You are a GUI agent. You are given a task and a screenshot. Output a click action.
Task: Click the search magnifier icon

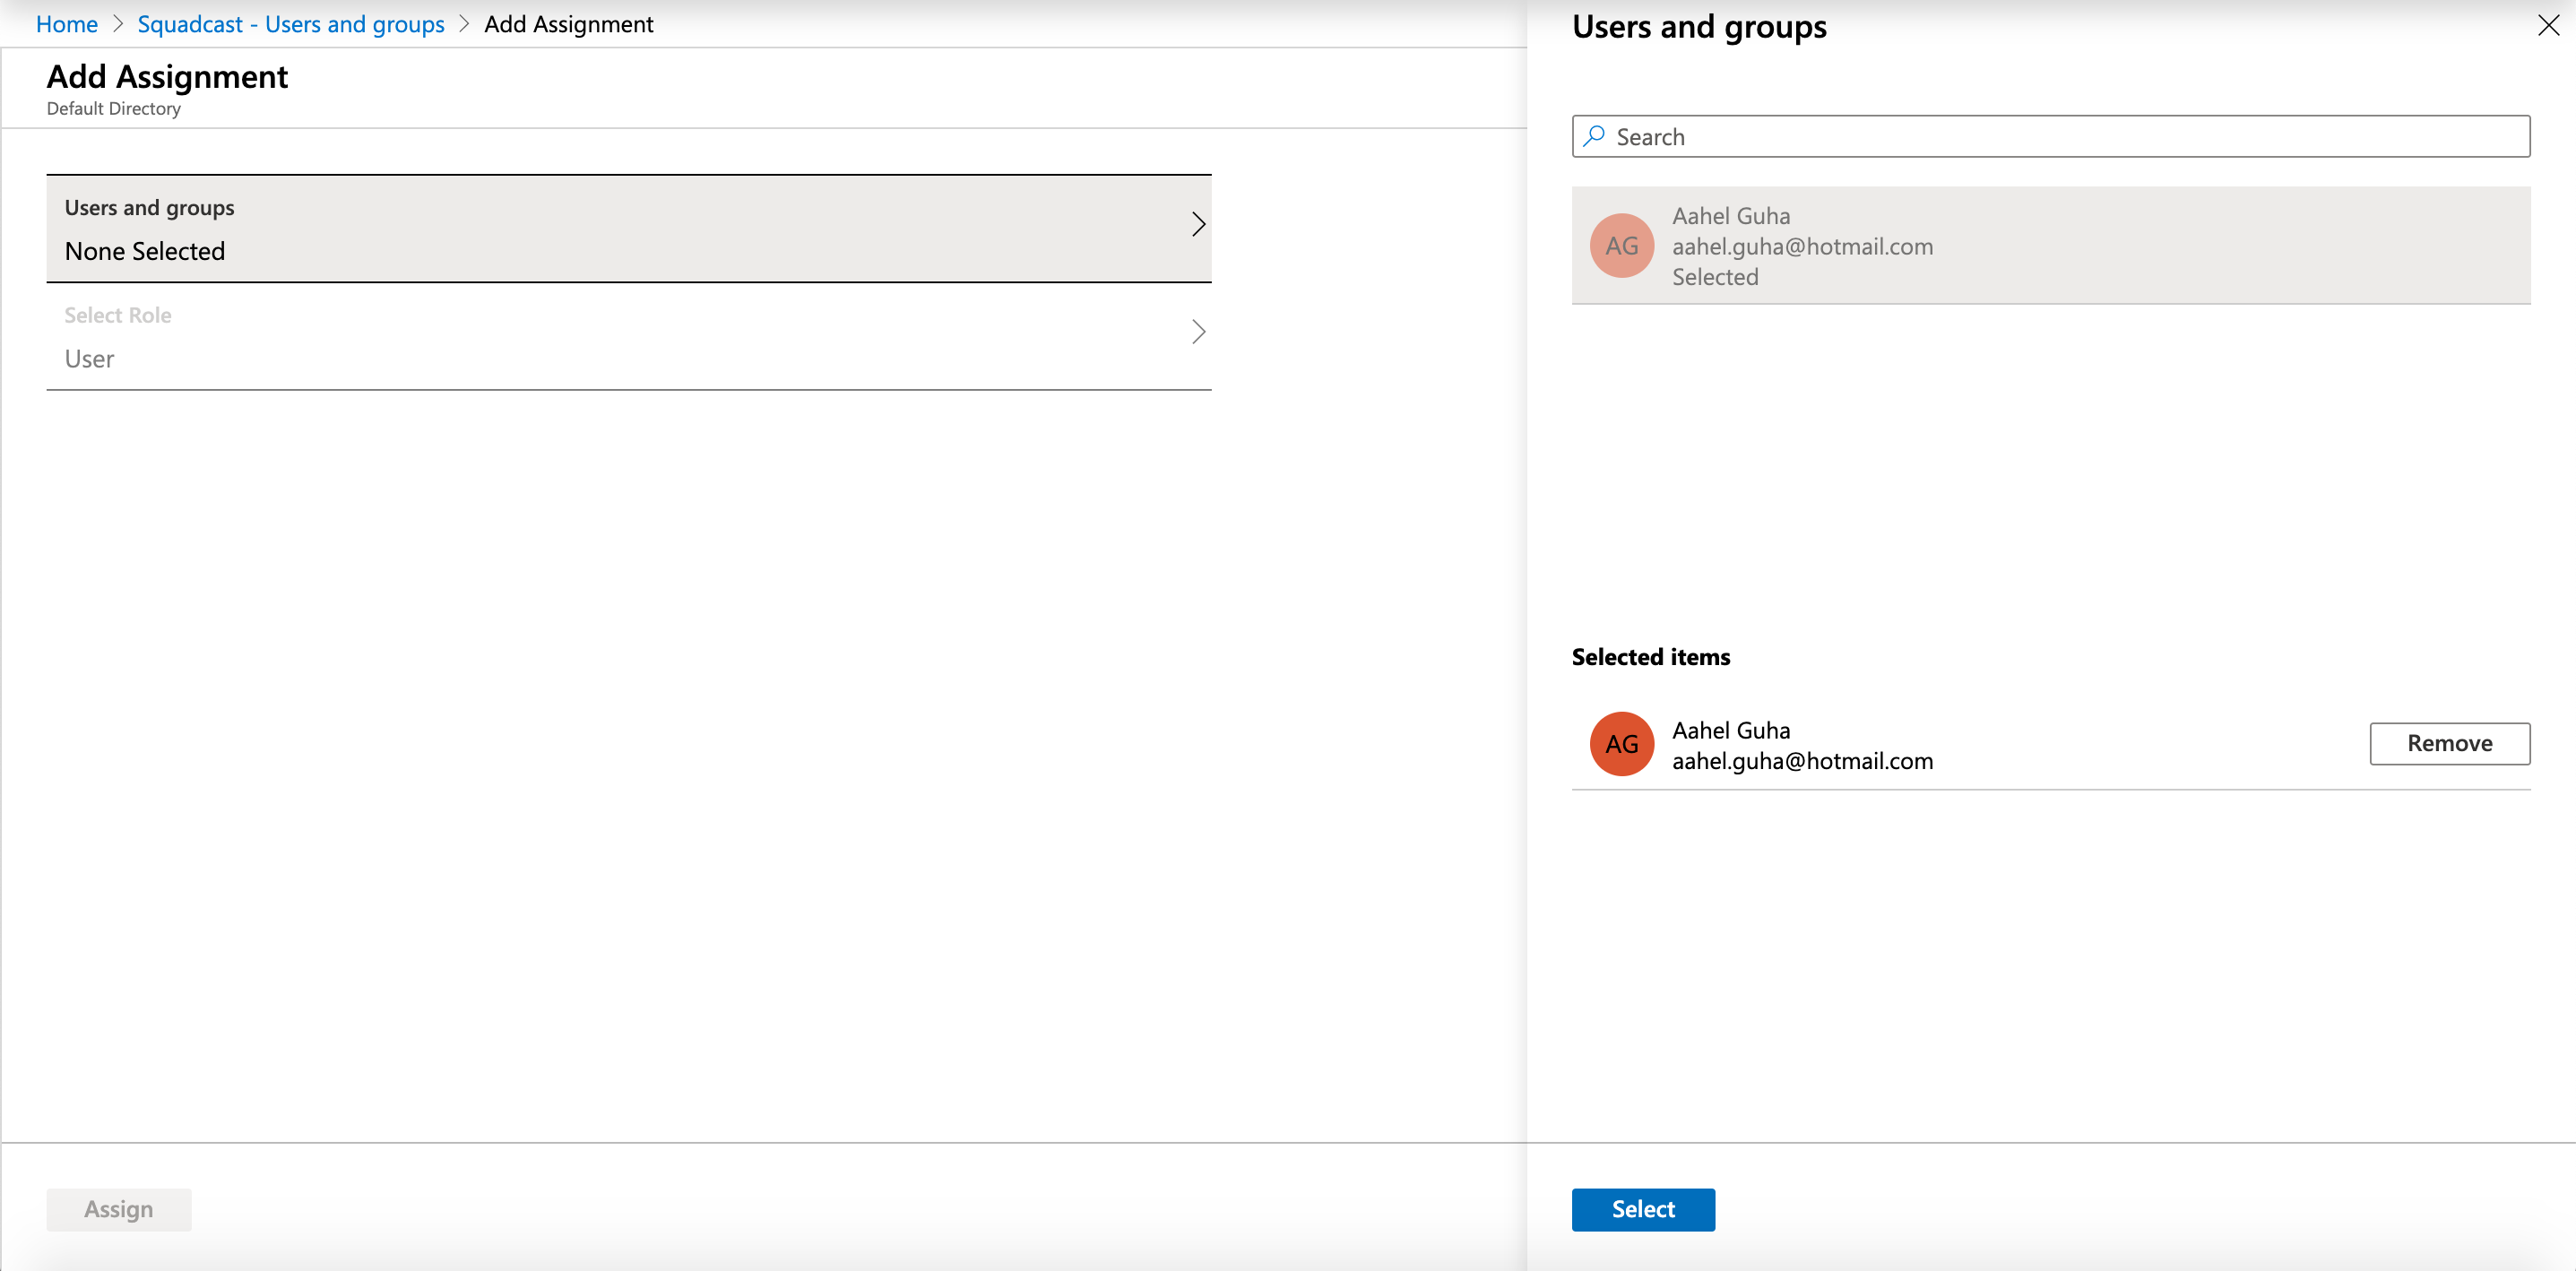[1594, 136]
